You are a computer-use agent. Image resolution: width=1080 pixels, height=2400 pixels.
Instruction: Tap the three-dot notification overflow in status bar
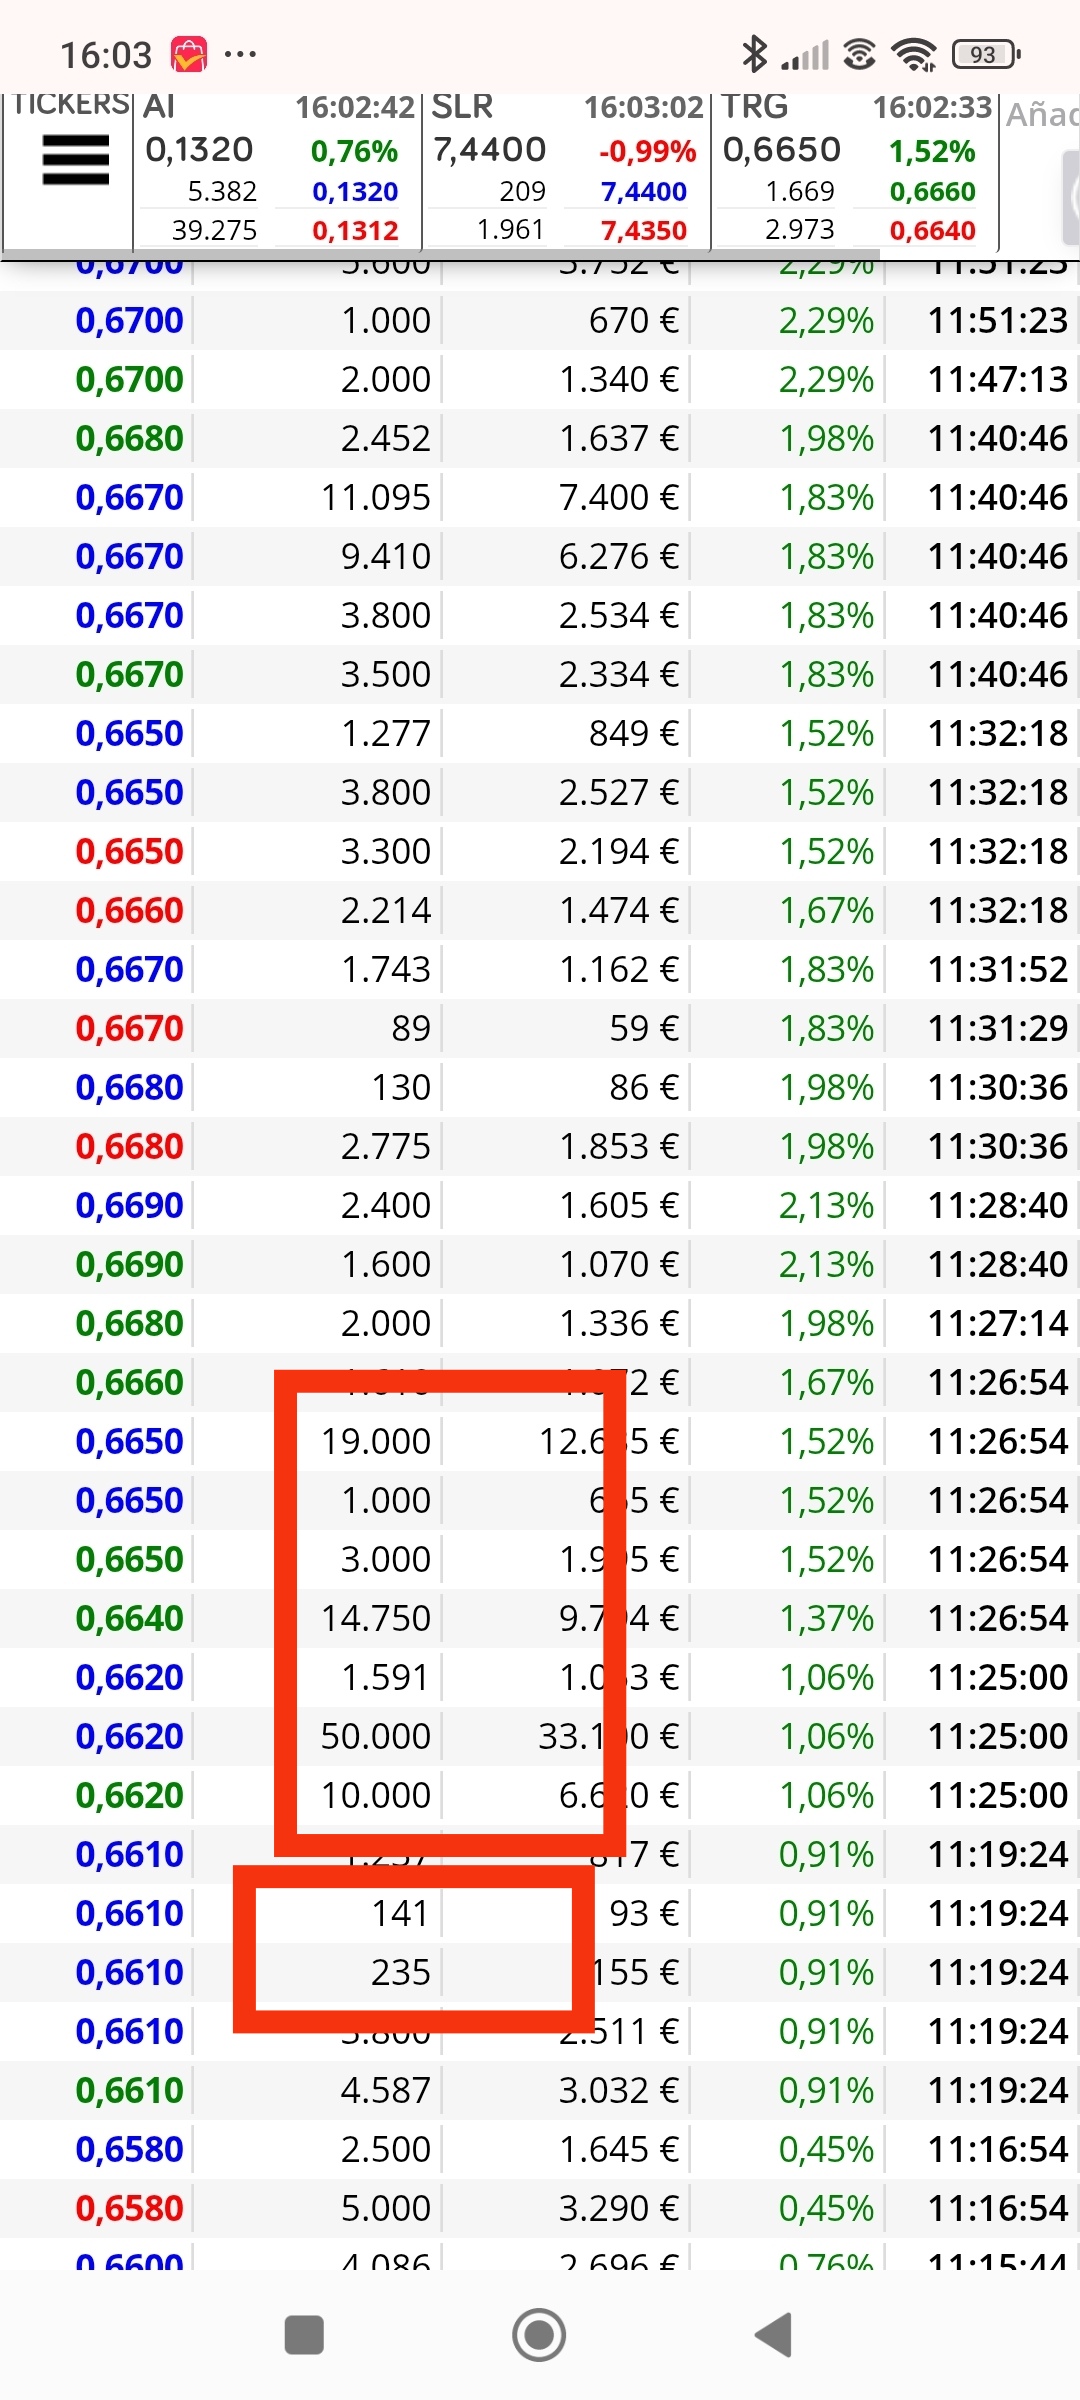241,54
